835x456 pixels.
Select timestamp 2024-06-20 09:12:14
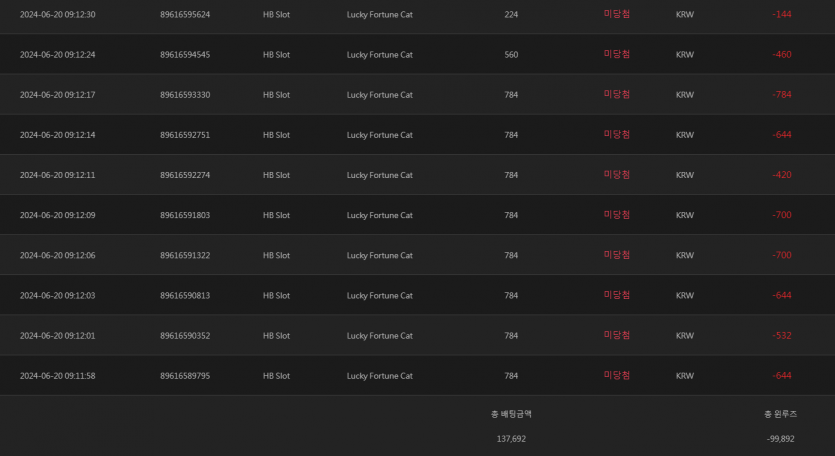coord(58,135)
